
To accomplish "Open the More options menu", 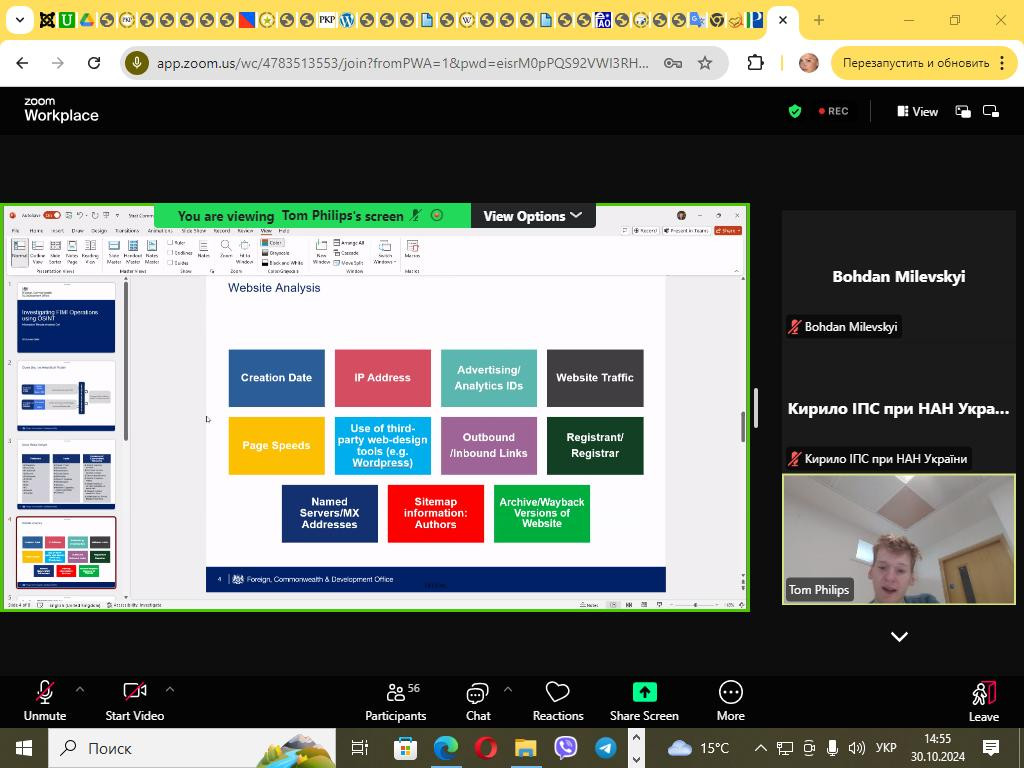I will 730,701.
